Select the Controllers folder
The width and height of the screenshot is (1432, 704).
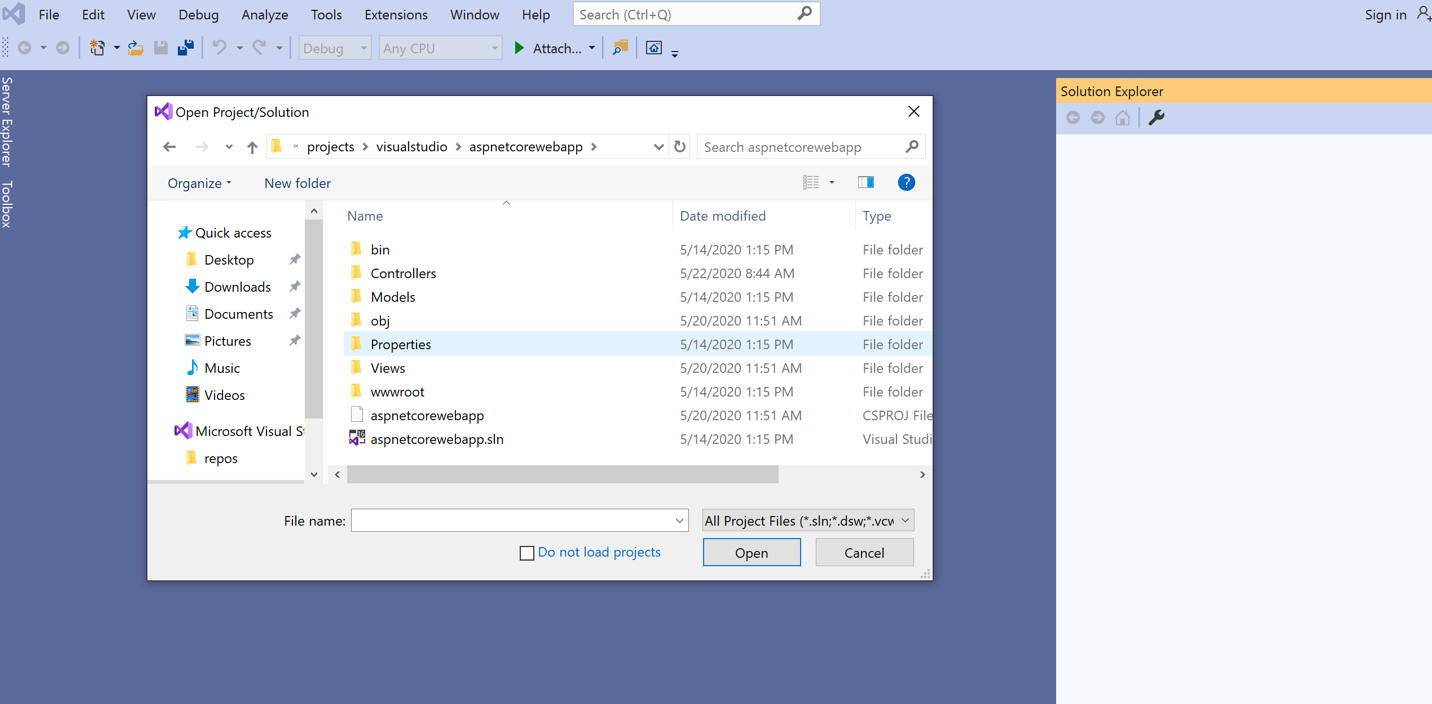point(403,273)
